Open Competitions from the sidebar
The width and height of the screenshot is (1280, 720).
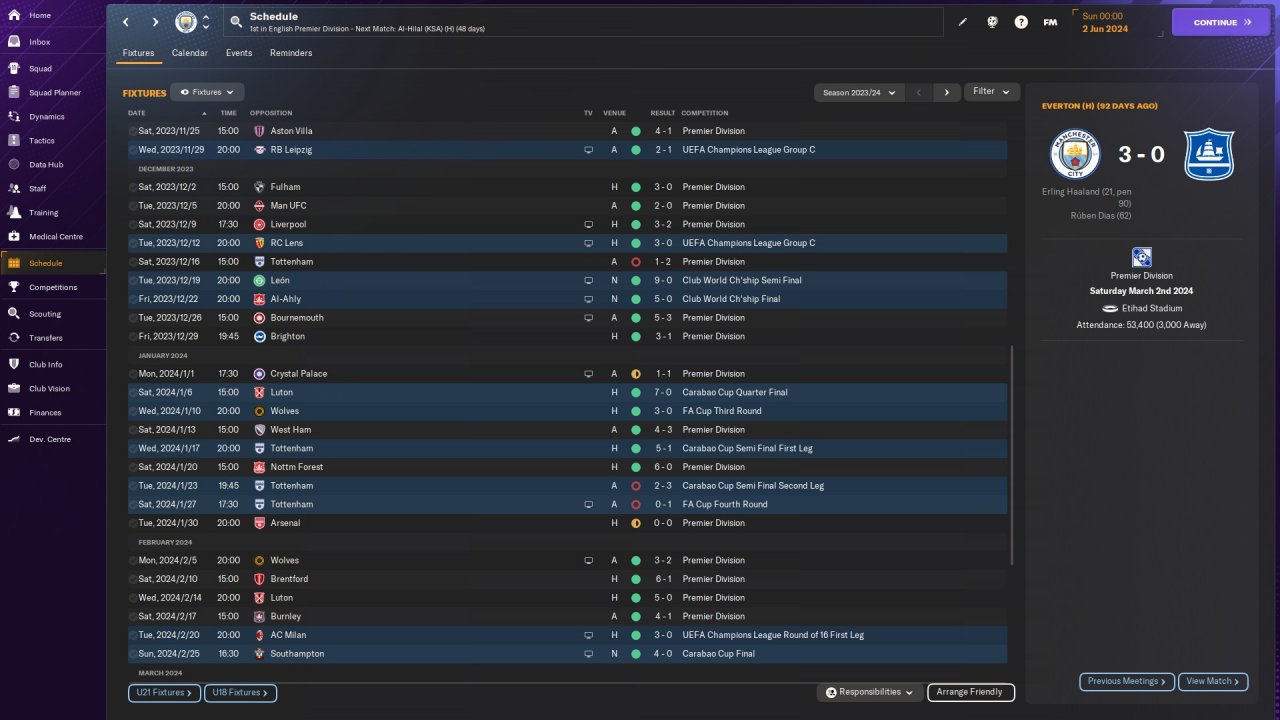53,287
